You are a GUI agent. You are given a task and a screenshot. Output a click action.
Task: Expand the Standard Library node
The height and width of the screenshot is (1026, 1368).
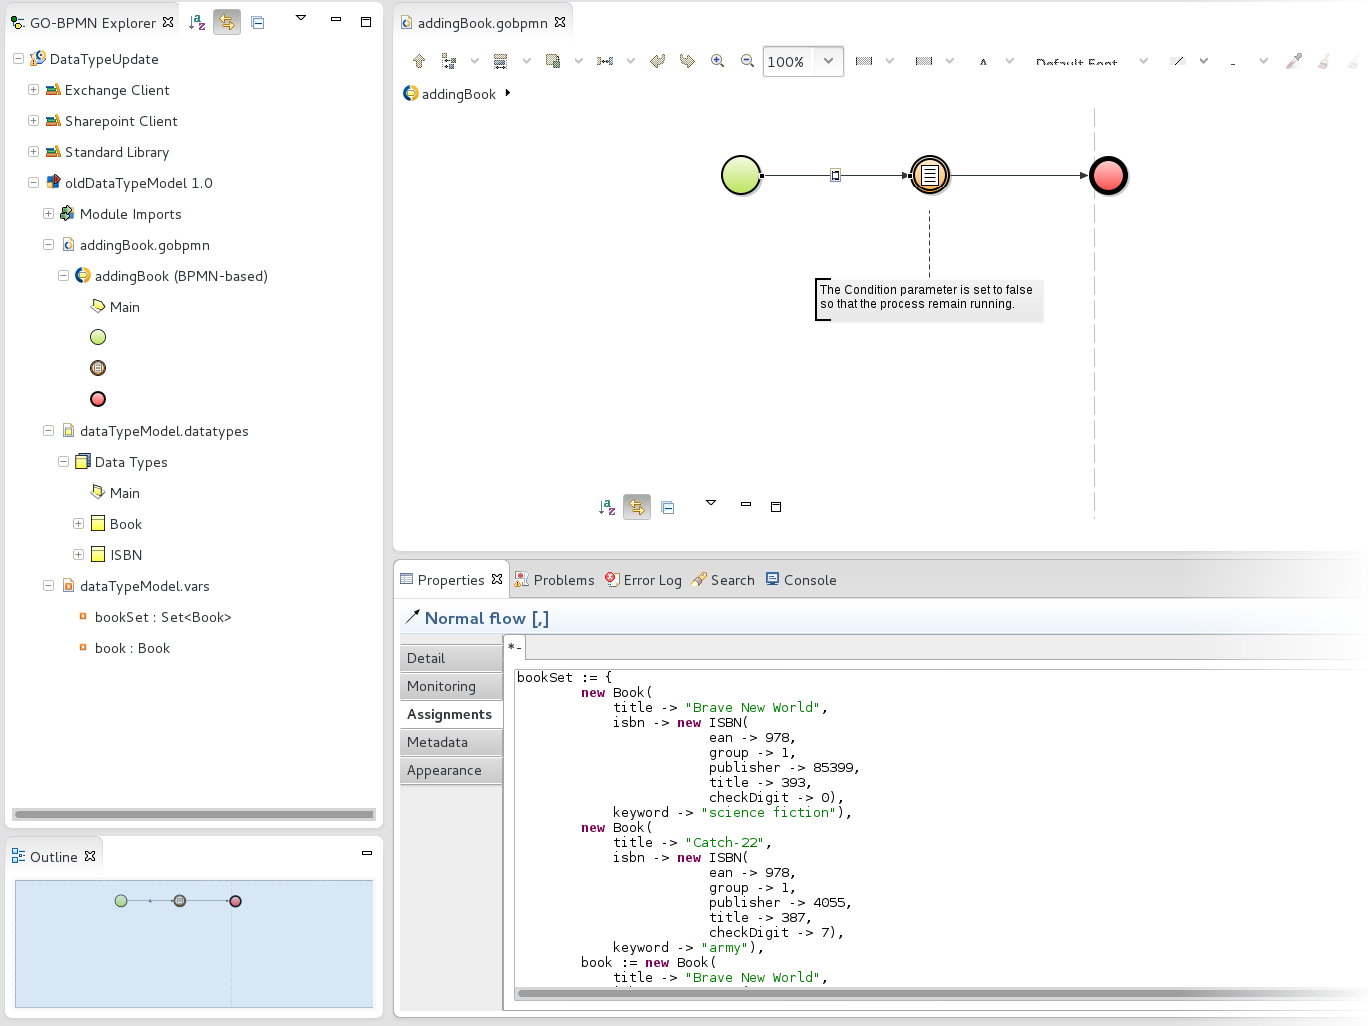[33, 152]
